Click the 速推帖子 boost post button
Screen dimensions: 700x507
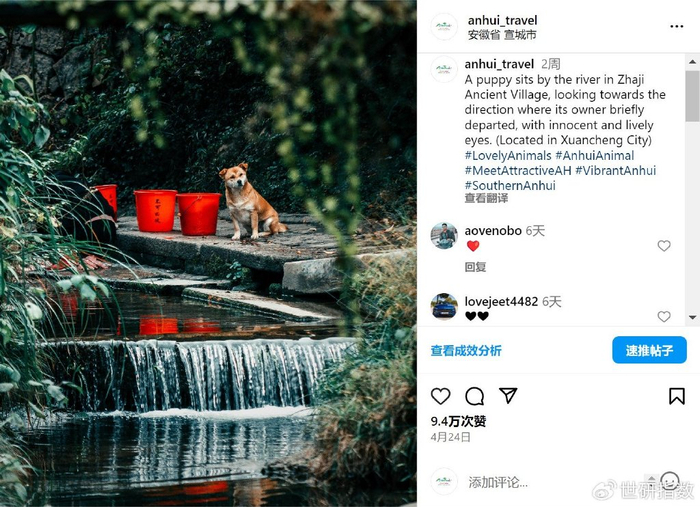point(649,350)
